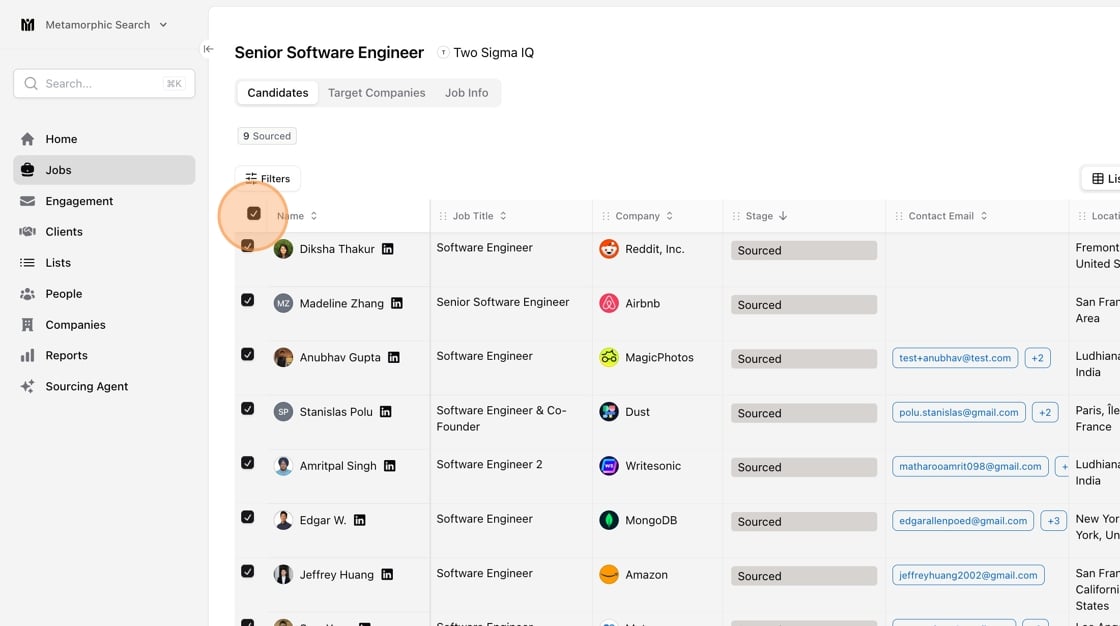Open Amritpal Singh's LinkedIn icon
This screenshot has height=626, width=1120.
(x=389, y=466)
